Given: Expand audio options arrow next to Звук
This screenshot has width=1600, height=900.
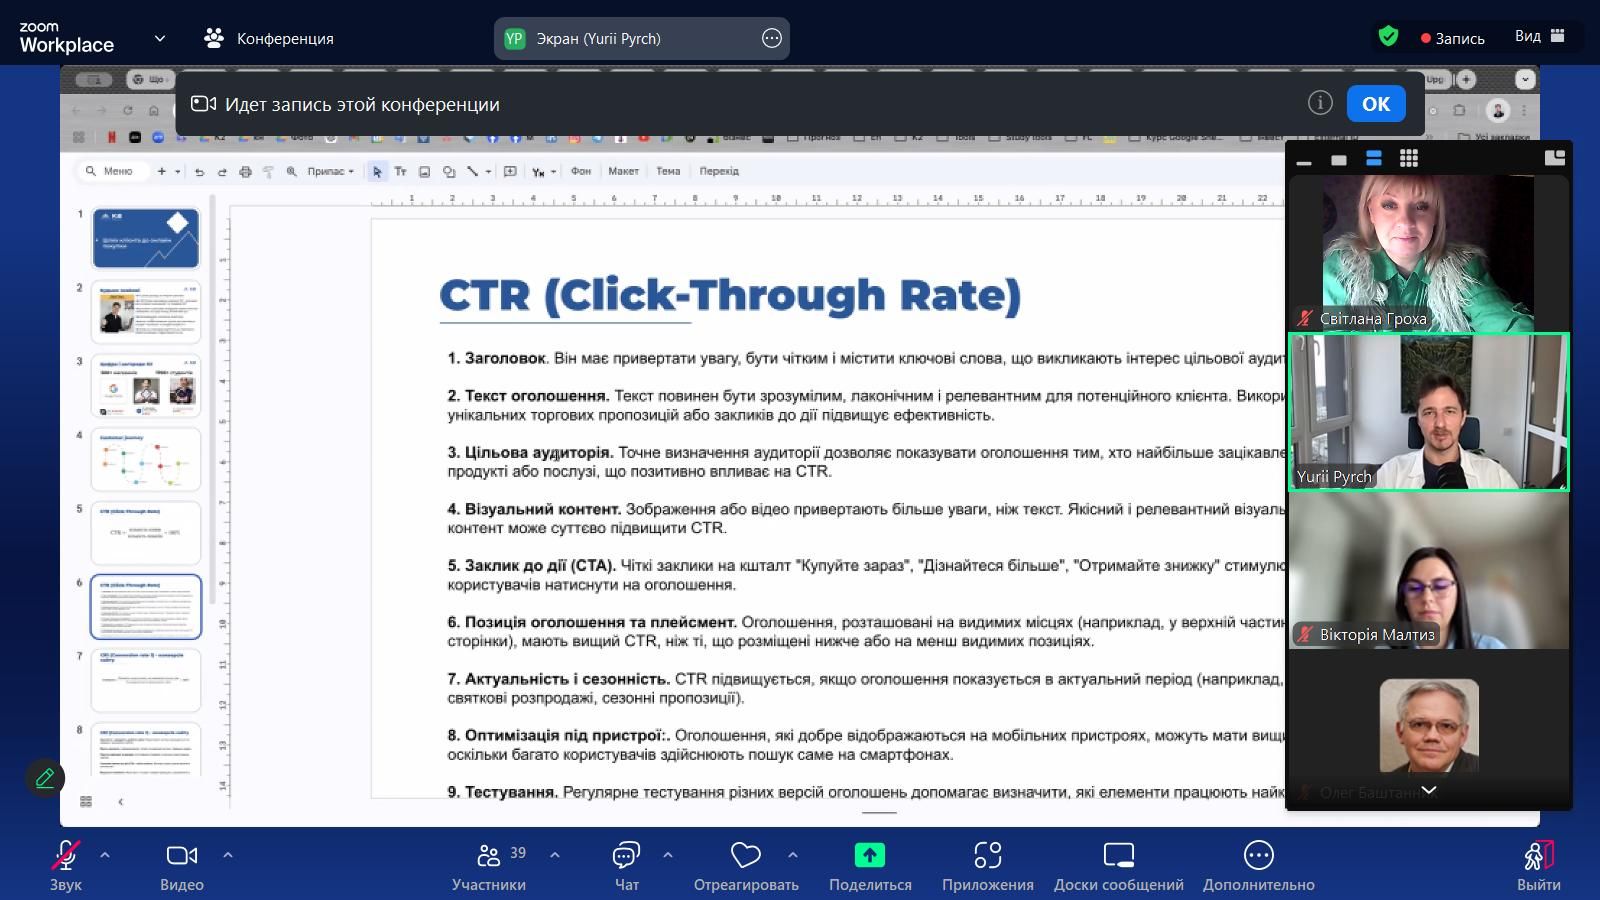Looking at the screenshot, I should pos(105,855).
